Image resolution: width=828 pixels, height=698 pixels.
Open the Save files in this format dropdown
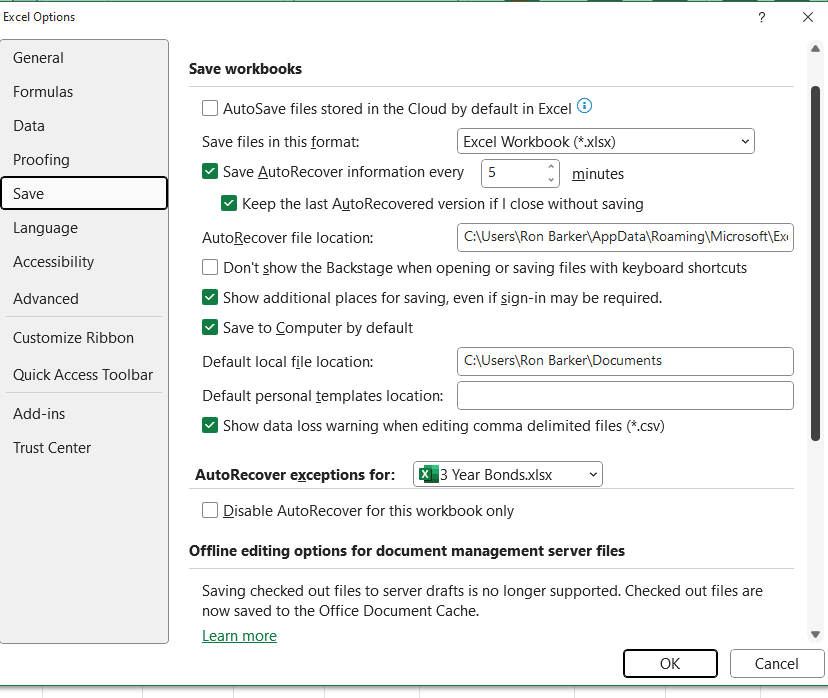606,142
